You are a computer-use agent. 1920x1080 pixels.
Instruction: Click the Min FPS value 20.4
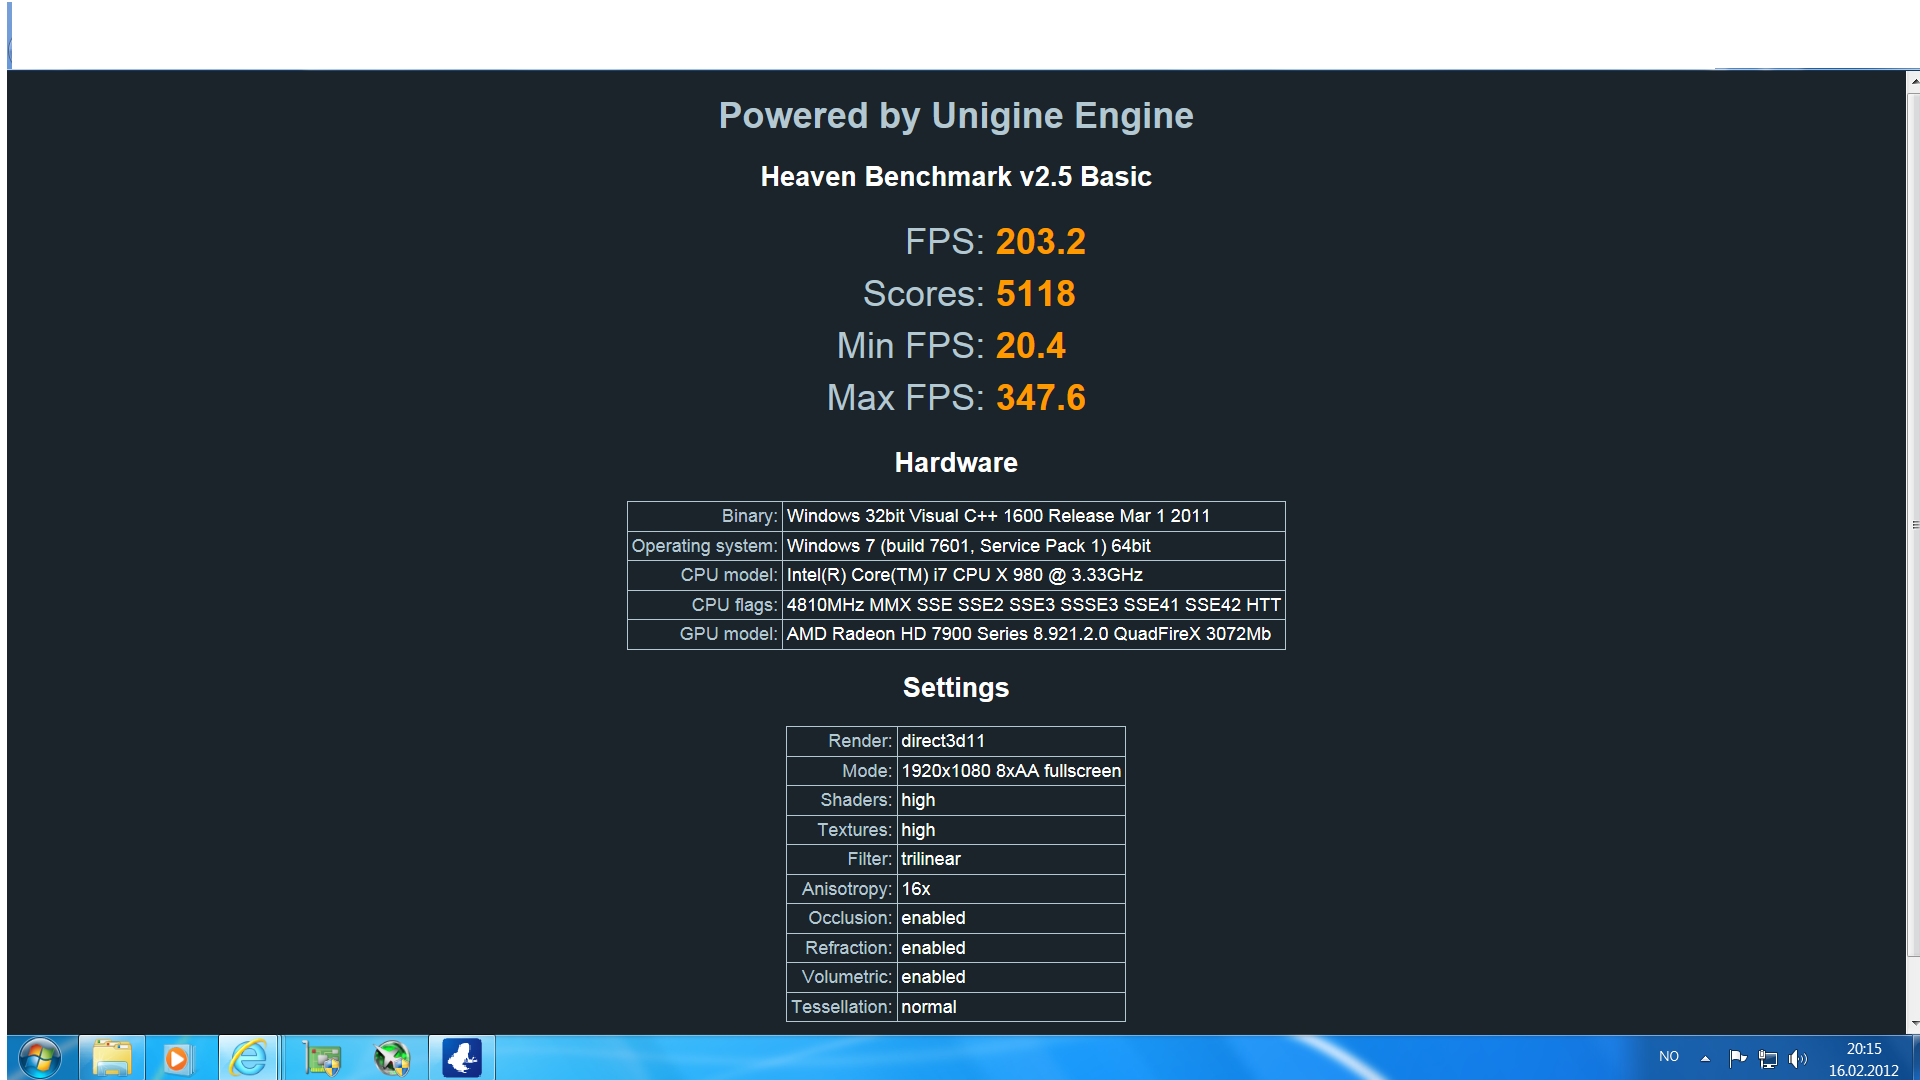1030,346
